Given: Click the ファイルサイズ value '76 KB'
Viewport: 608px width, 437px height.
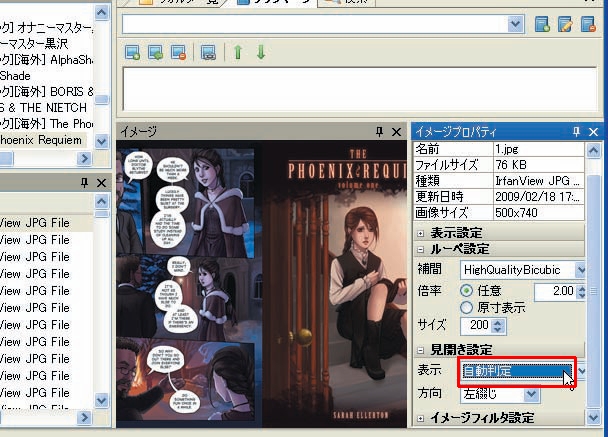Looking at the screenshot, I should (x=539, y=165).
